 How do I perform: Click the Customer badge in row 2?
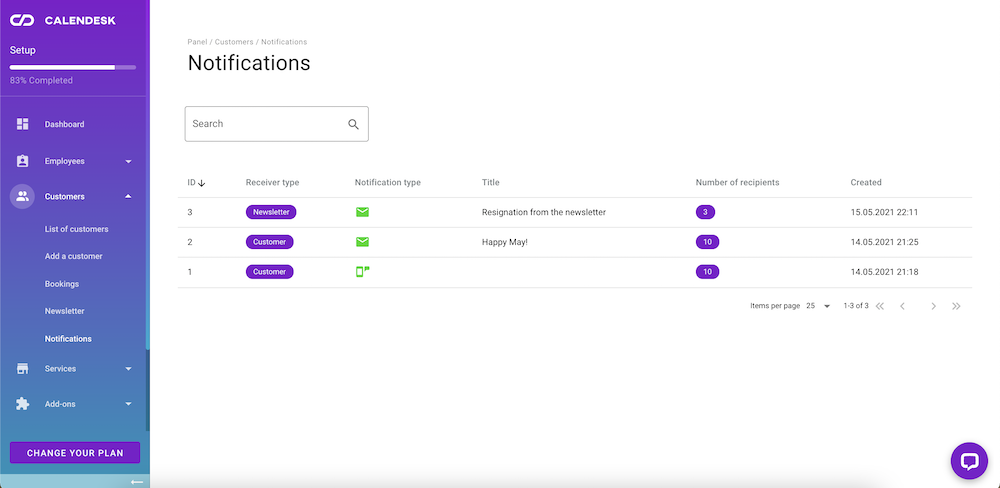(x=270, y=242)
